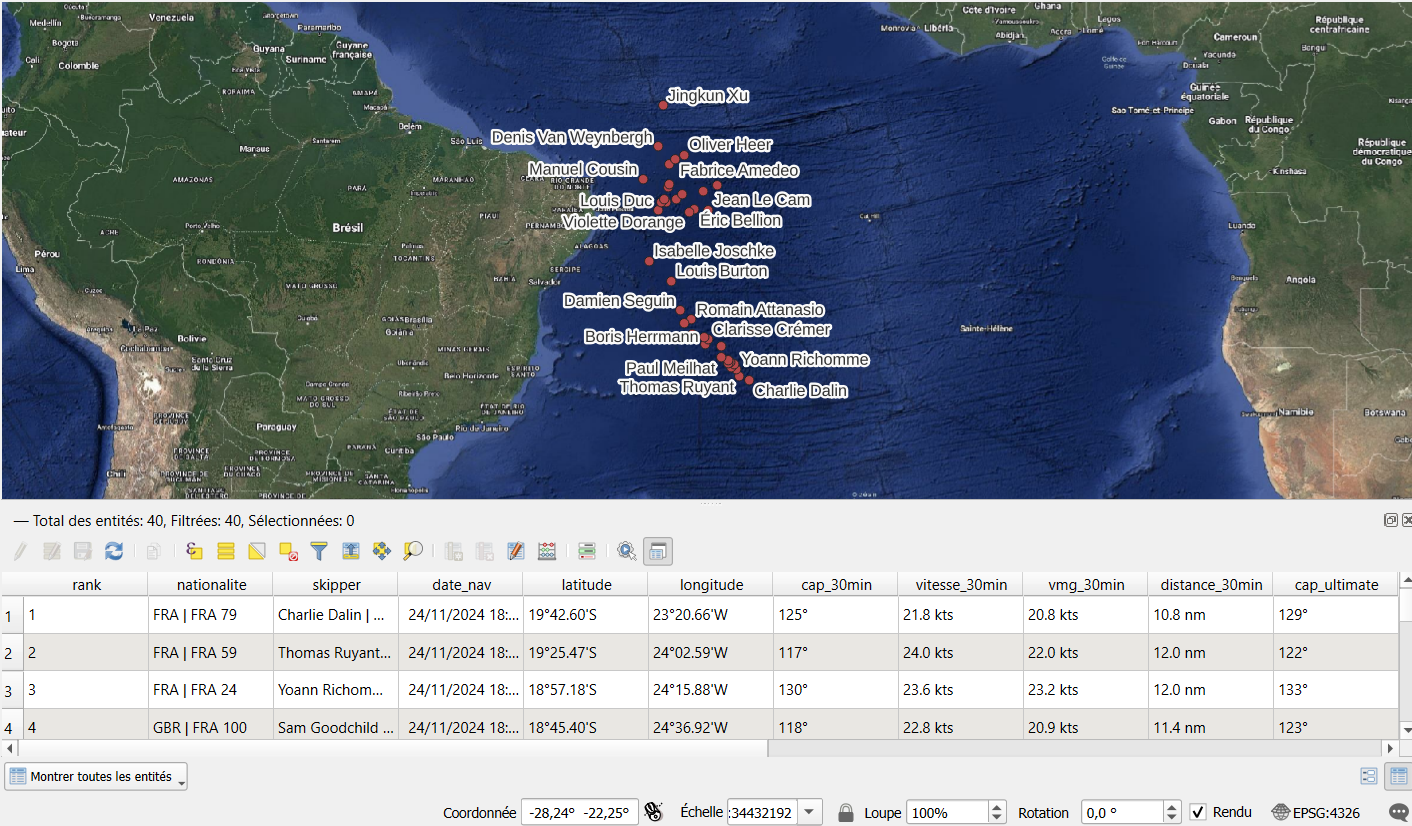Deselect all features icon
The image size is (1412, 826).
pos(288,551)
